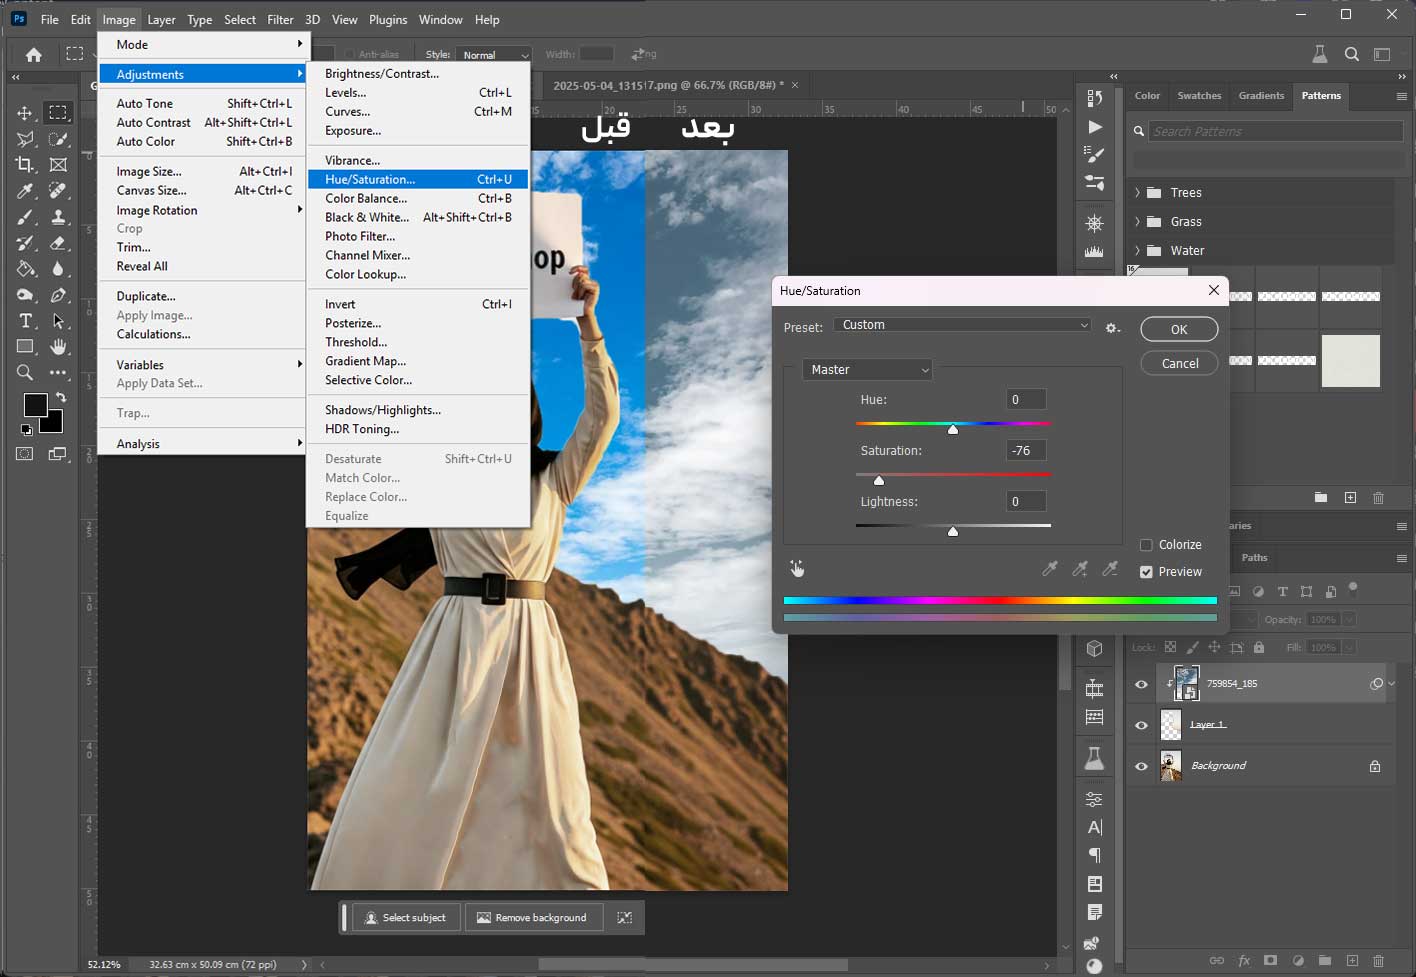Click the Select subject button
This screenshot has height=977, width=1416.
pos(404,917)
